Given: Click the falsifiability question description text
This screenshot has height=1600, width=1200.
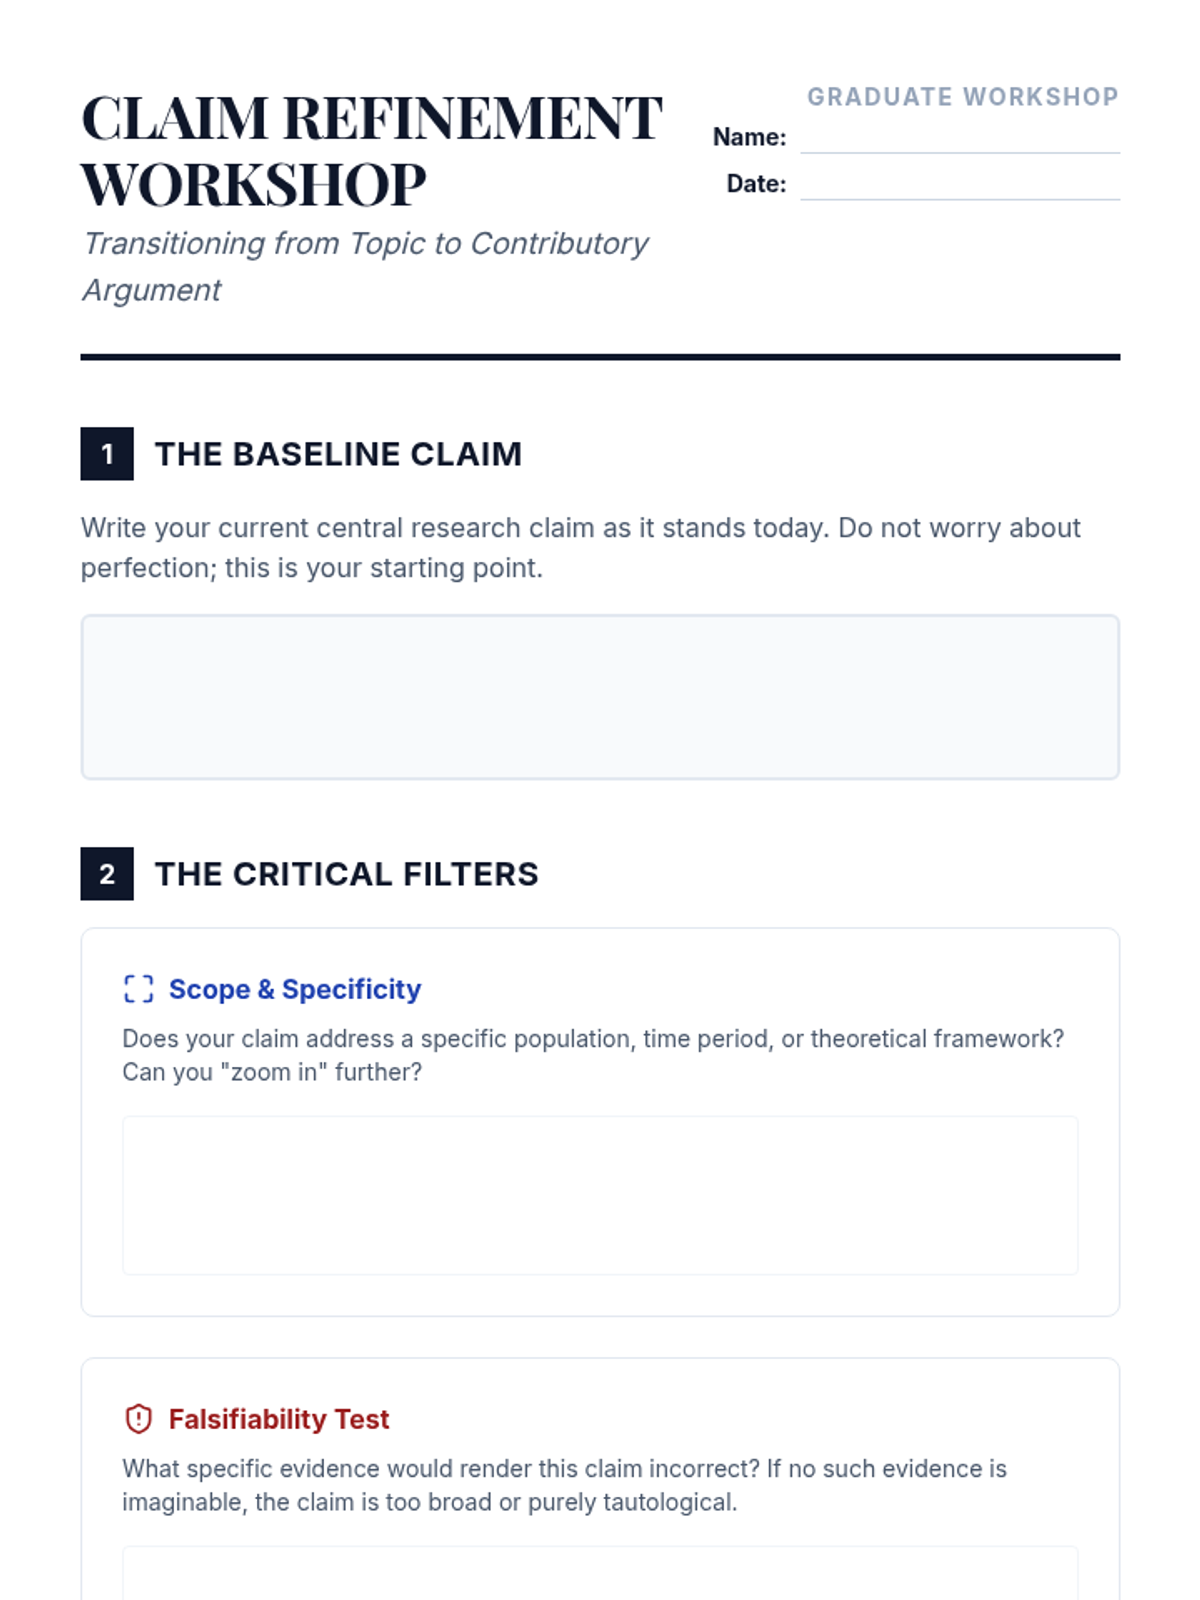Looking at the screenshot, I should [564, 1485].
